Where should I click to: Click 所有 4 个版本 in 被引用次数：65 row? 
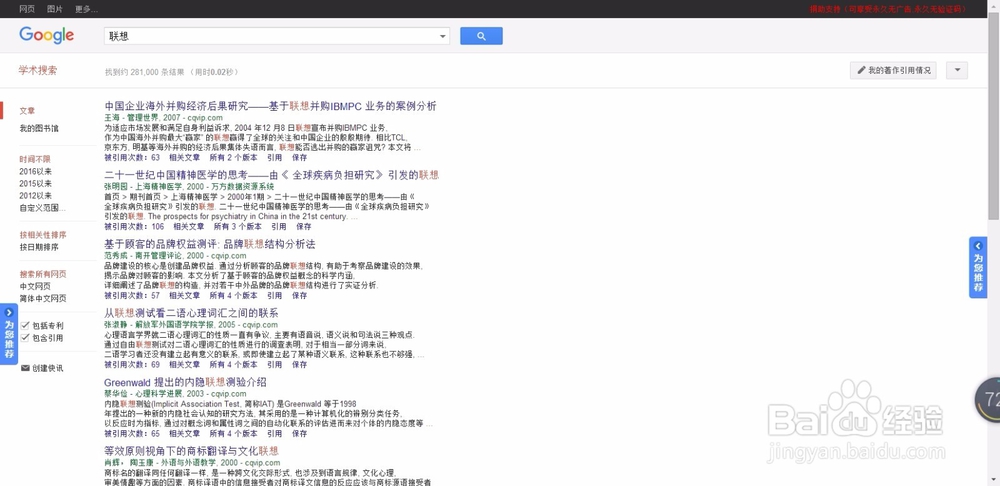(233, 434)
